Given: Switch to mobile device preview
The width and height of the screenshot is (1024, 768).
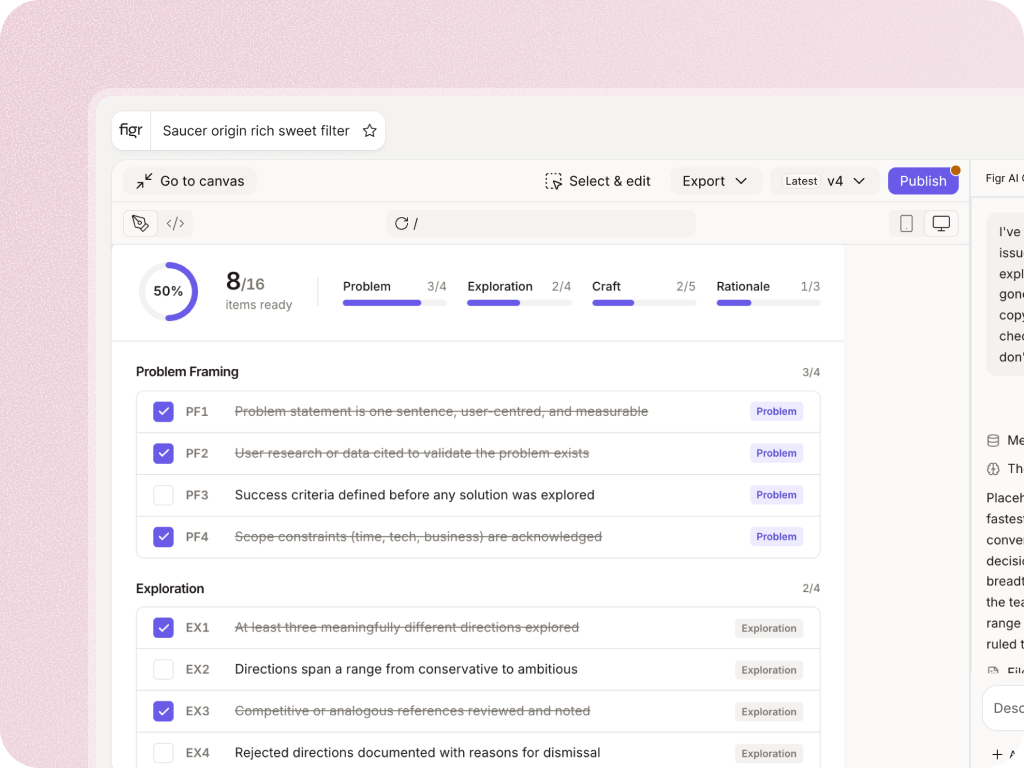Looking at the screenshot, I should coord(906,223).
